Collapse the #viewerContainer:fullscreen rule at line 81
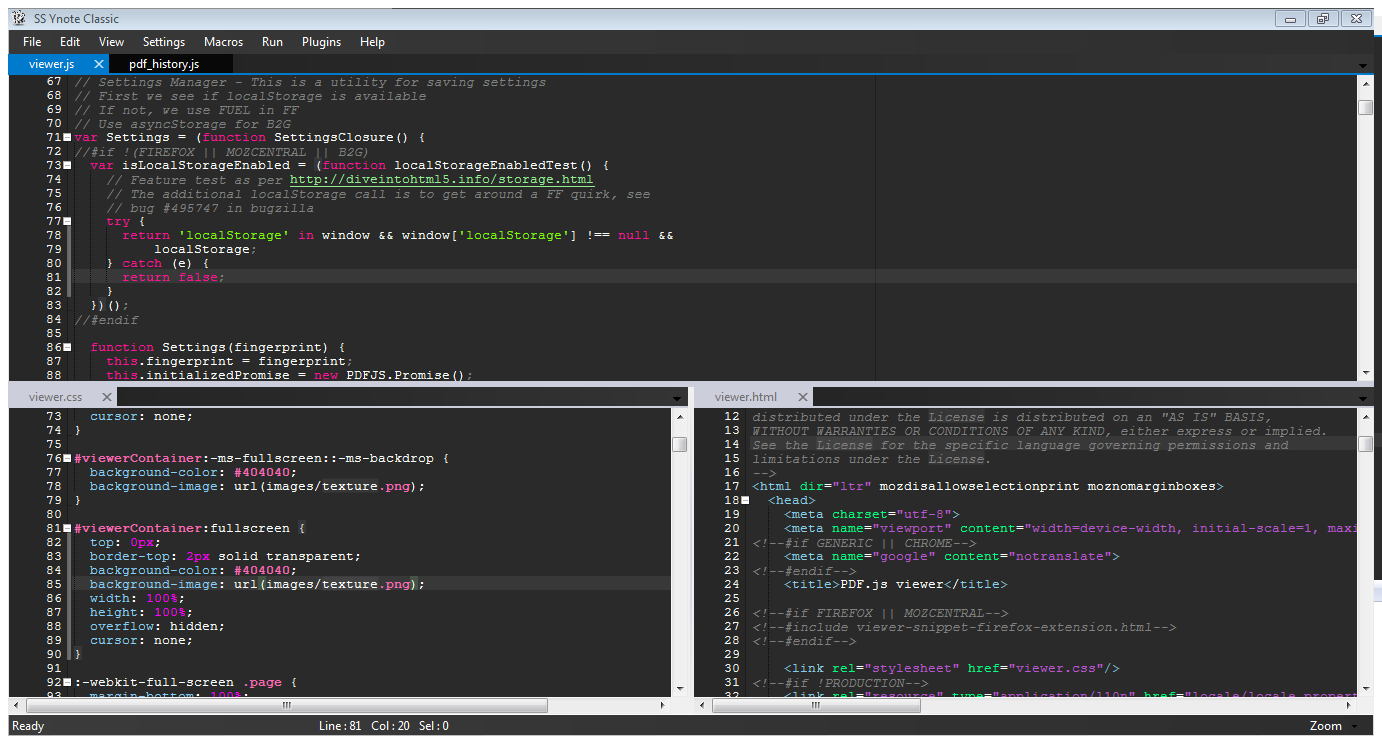 click(65, 527)
